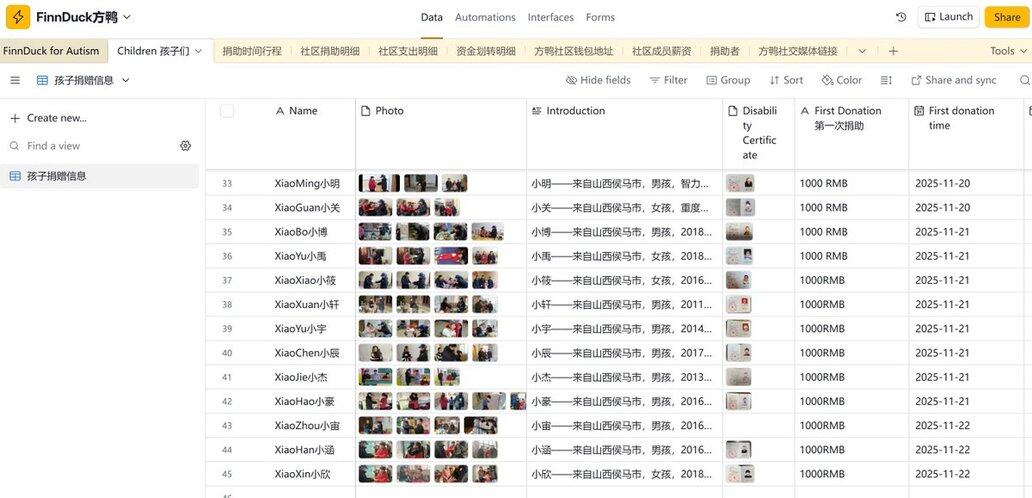Switch to the Automations tab

tap(485, 17)
